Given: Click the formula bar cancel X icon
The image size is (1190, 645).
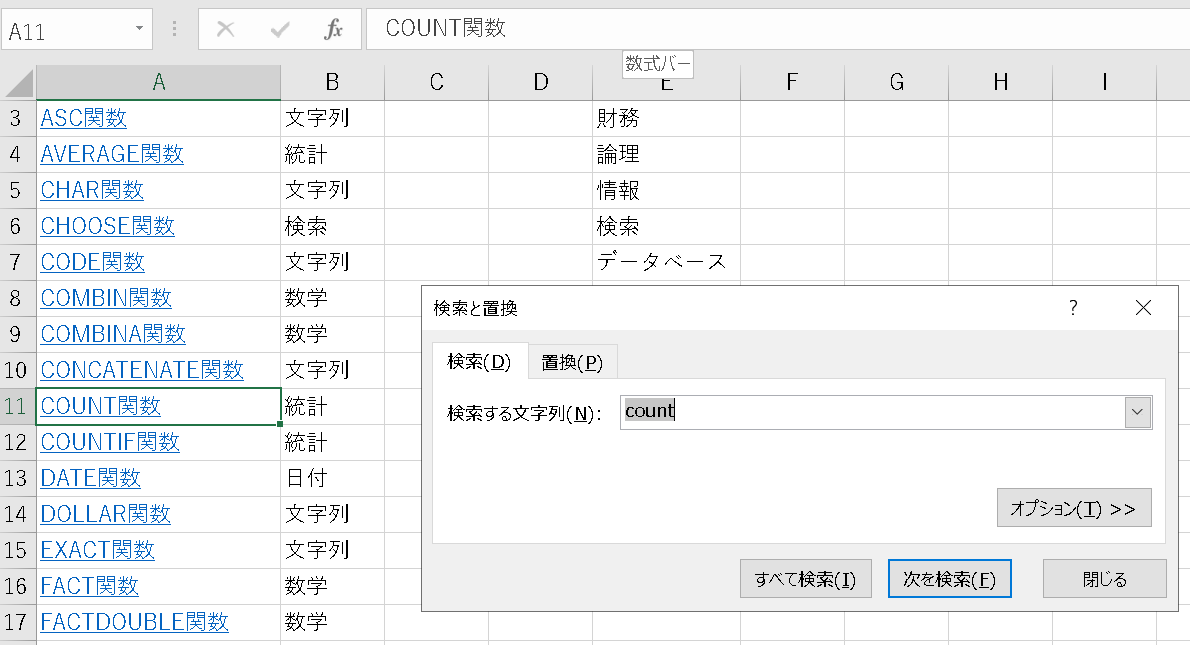Looking at the screenshot, I should (225, 30).
